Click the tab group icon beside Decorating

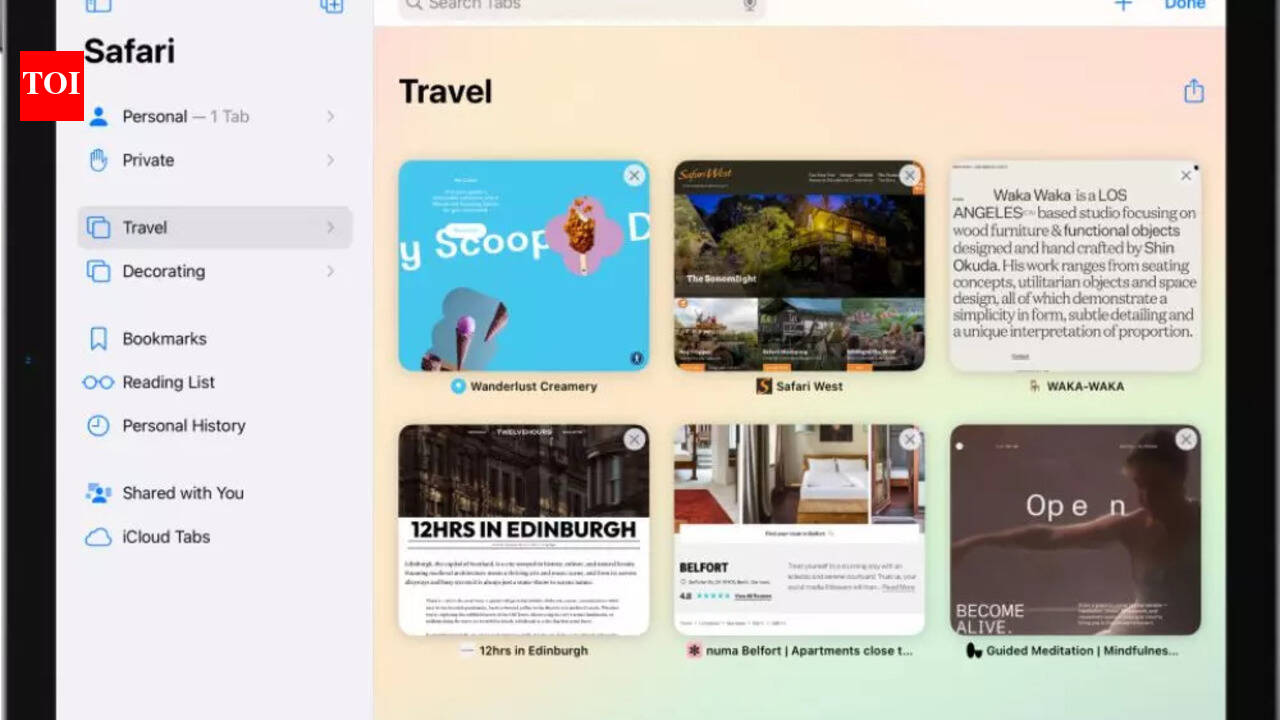tap(98, 272)
